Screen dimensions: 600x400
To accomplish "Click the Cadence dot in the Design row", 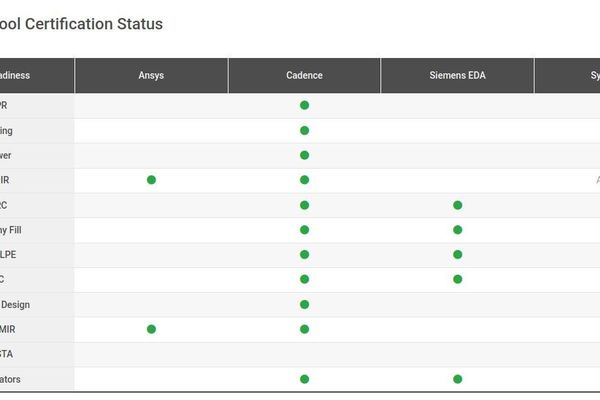I will coord(304,304).
